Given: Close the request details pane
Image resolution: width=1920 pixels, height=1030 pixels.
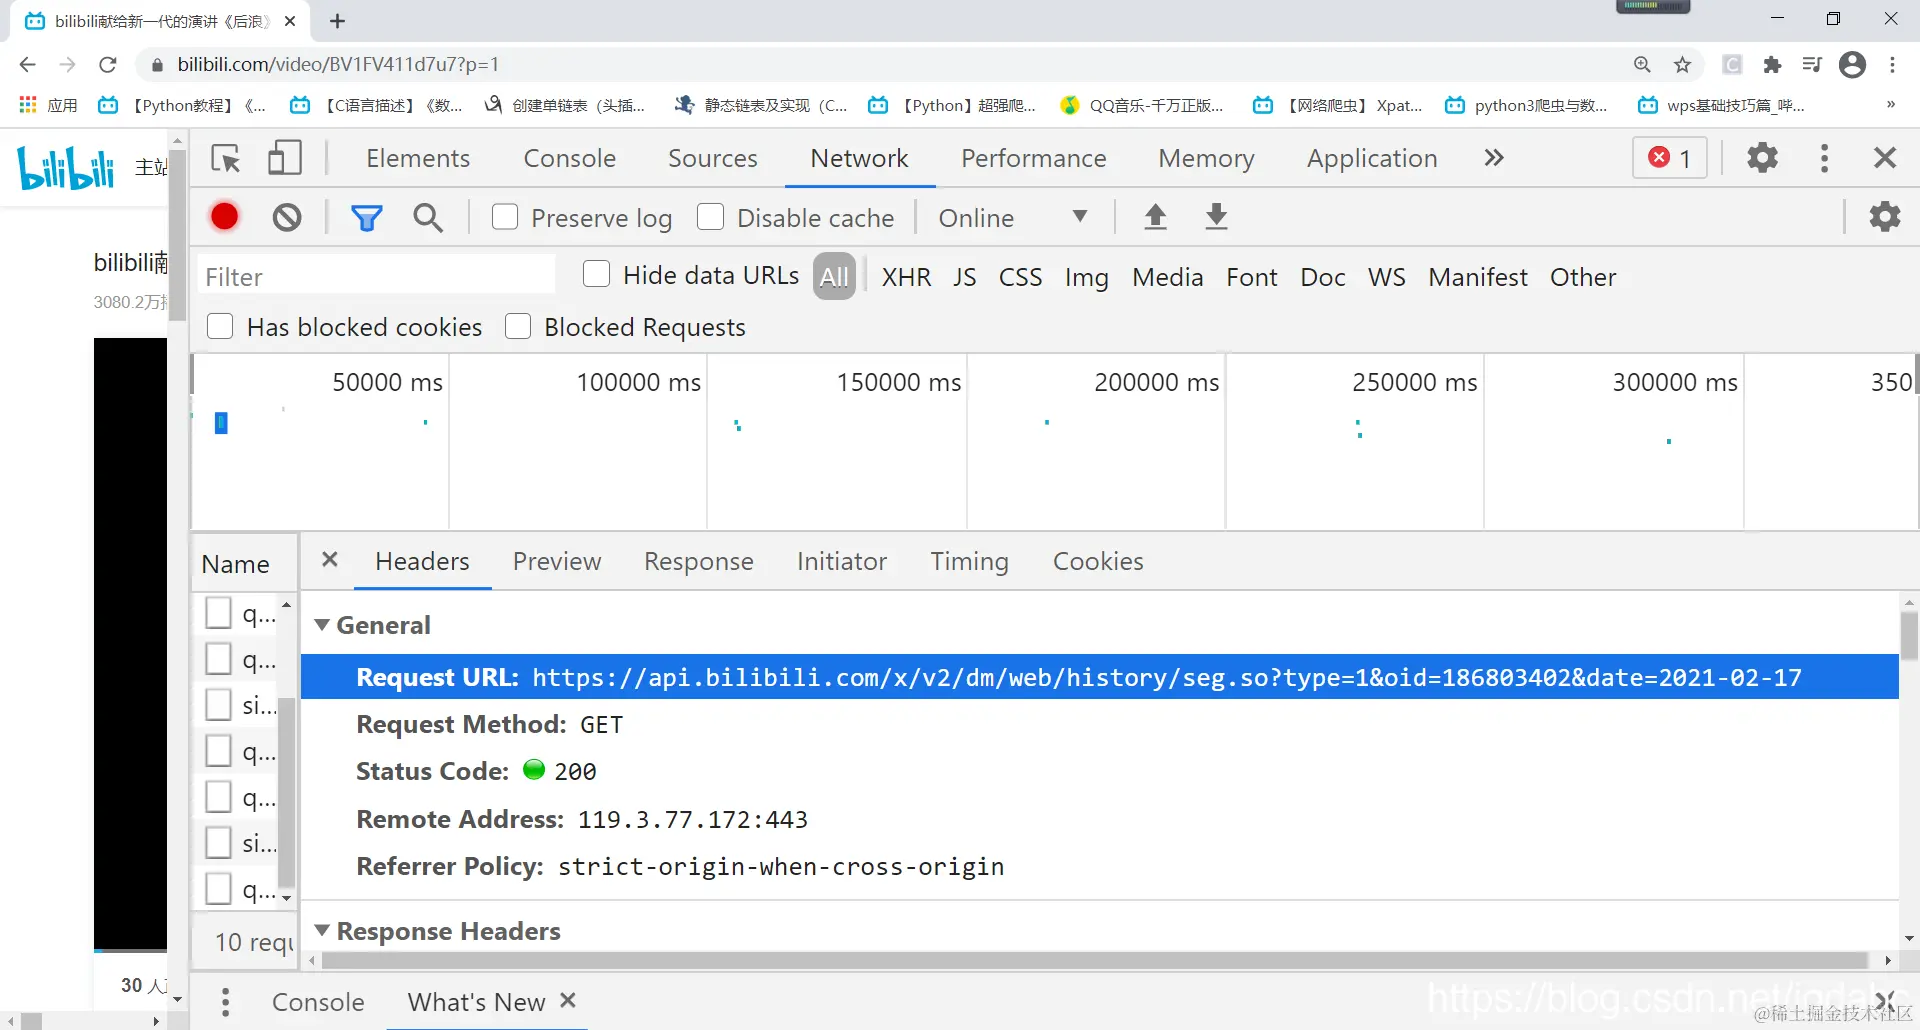Looking at the screenshot, I should (330, 560).
